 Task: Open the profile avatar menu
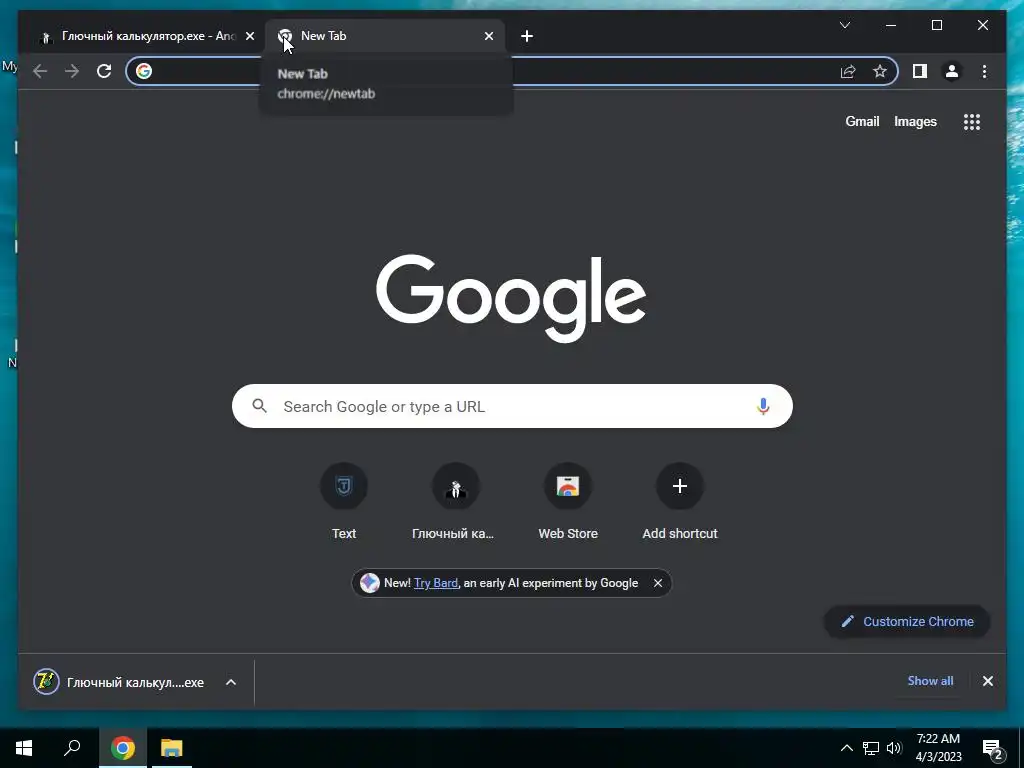[x=952, y=71]
